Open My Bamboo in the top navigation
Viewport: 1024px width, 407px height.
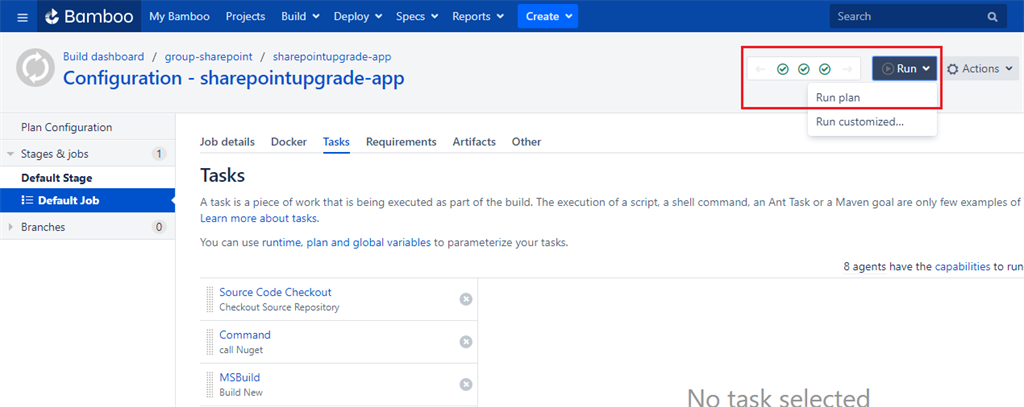[x=180, y=16]
